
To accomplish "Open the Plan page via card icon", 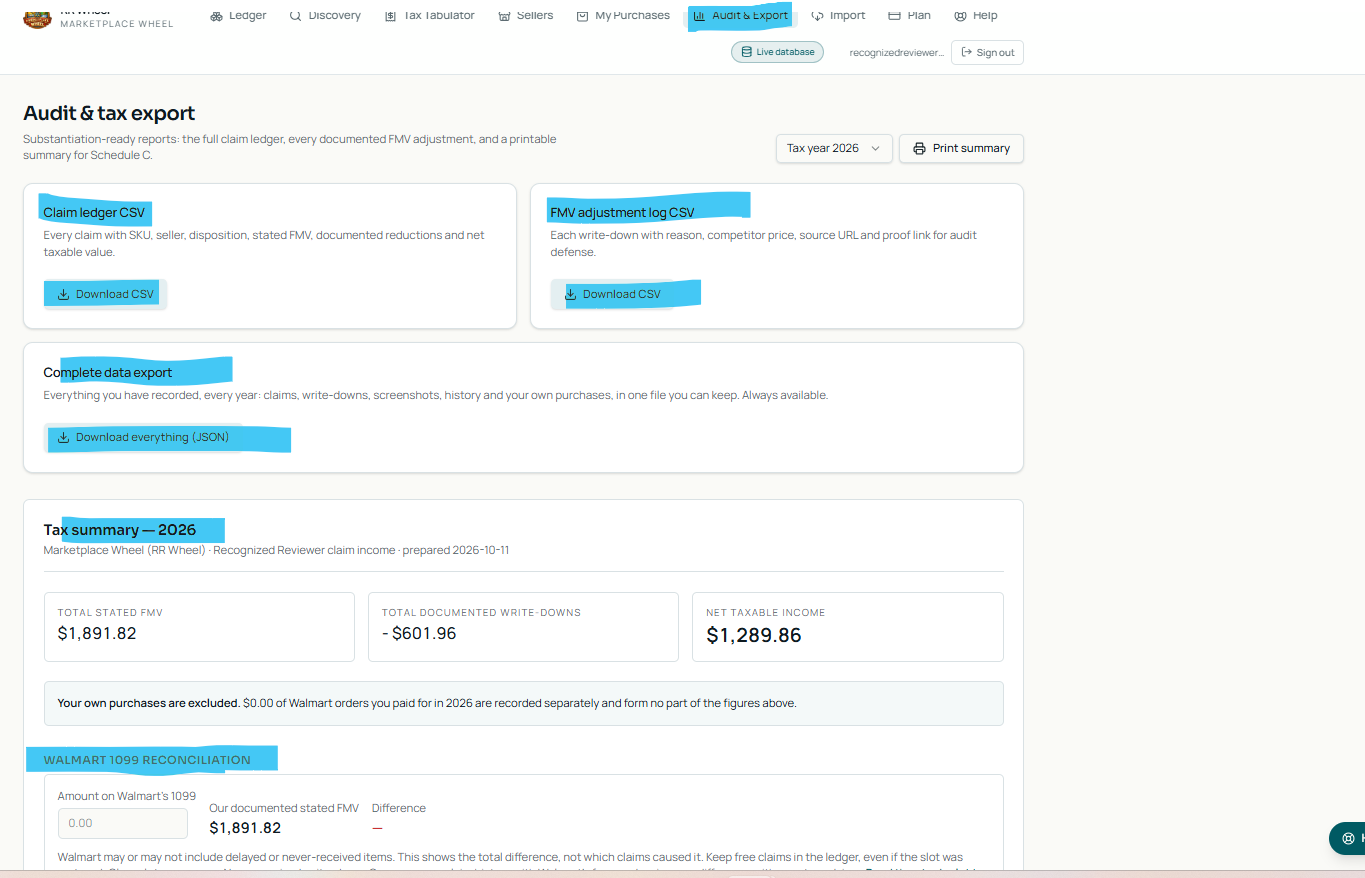I will (x=894, y=16).
